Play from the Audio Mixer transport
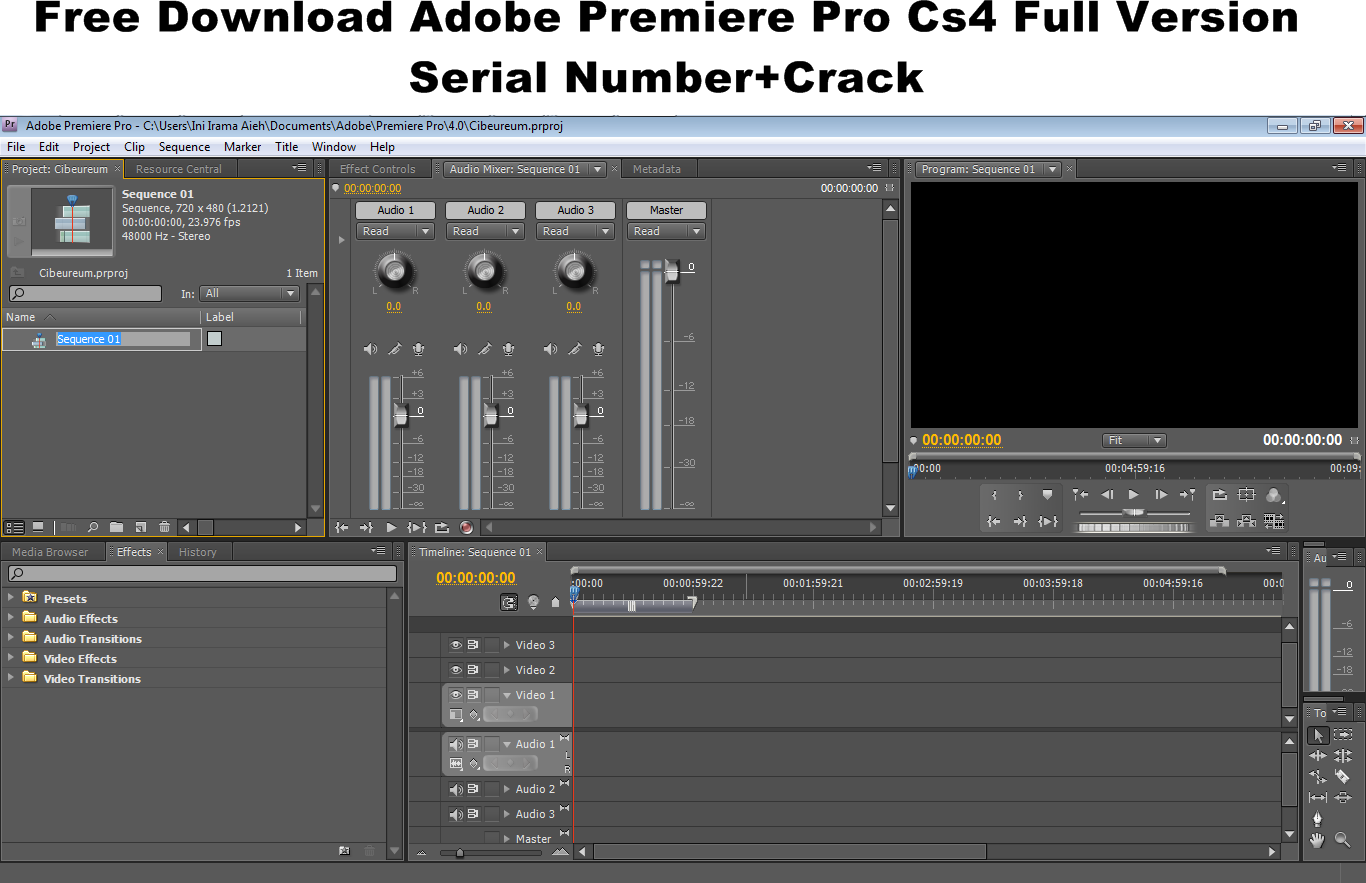Viewport: 1366px width, 883px height. pos(391,527)
